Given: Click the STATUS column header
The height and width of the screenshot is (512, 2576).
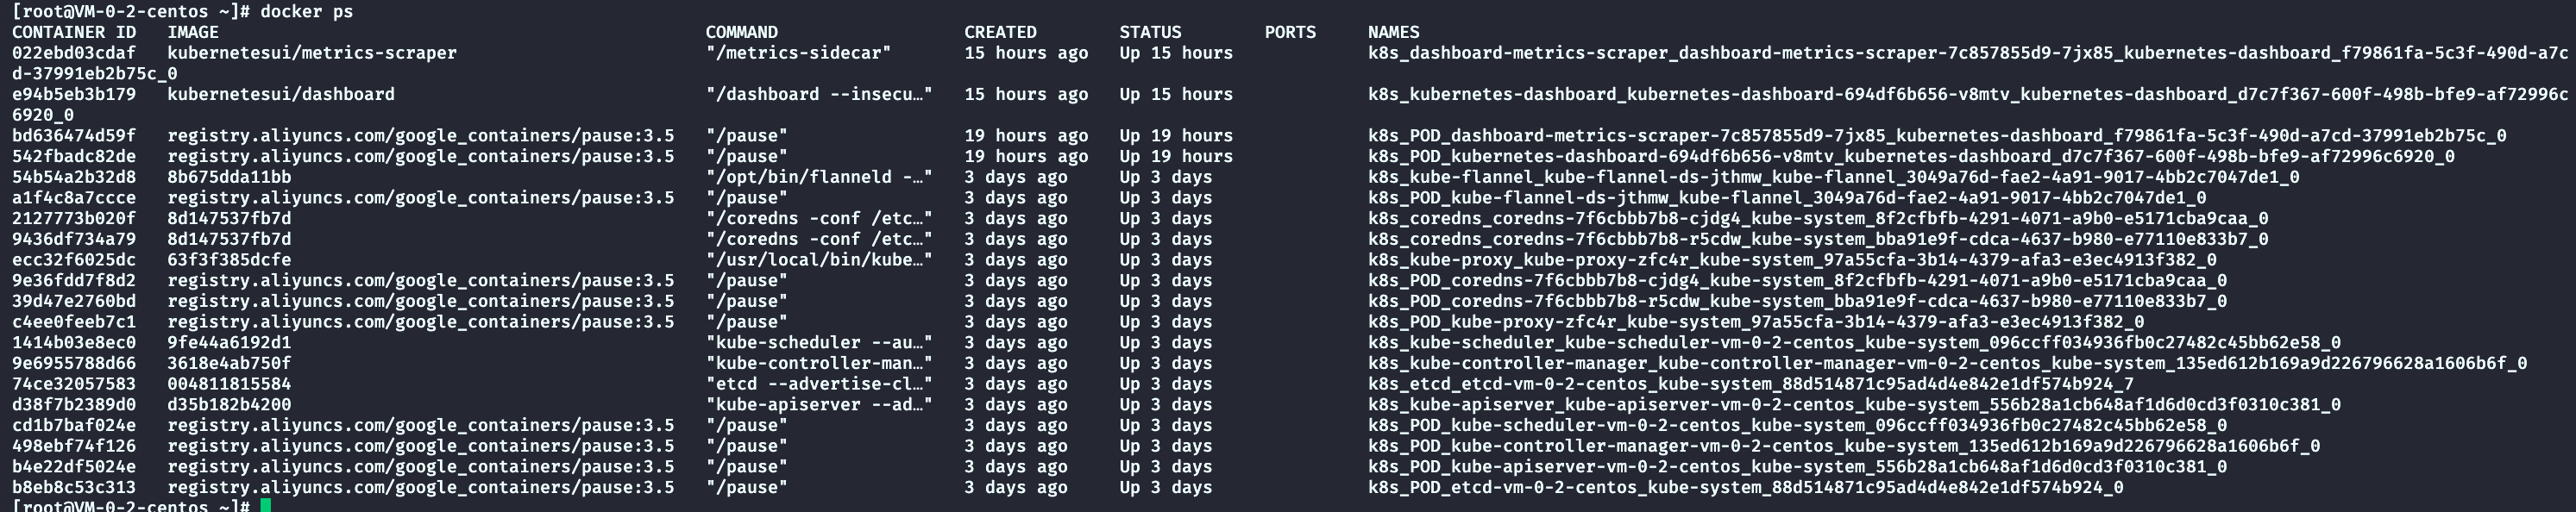Looking at the screenshot, I should coord(1150,32).
